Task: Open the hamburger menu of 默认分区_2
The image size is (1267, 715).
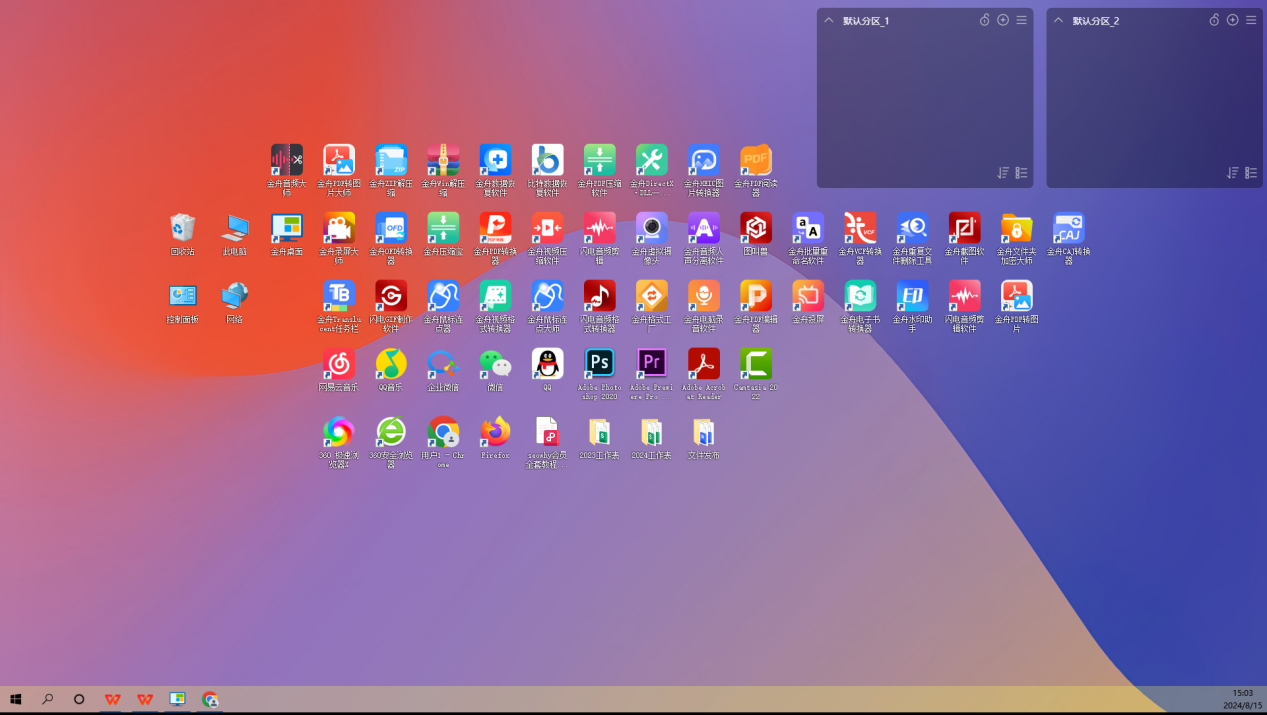Action: click(x=1251, y=20)
